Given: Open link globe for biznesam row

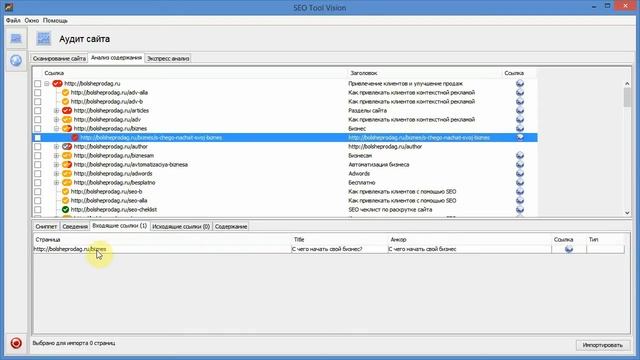Looking at the screenshot, I should tap(520, 155).
